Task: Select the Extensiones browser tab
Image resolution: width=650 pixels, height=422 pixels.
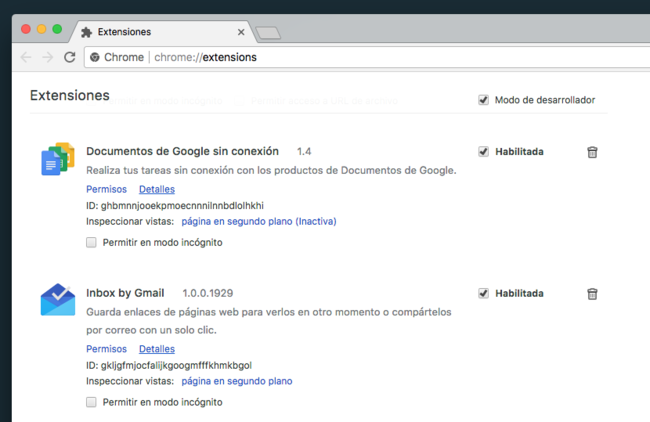Action: pos(162,32)
